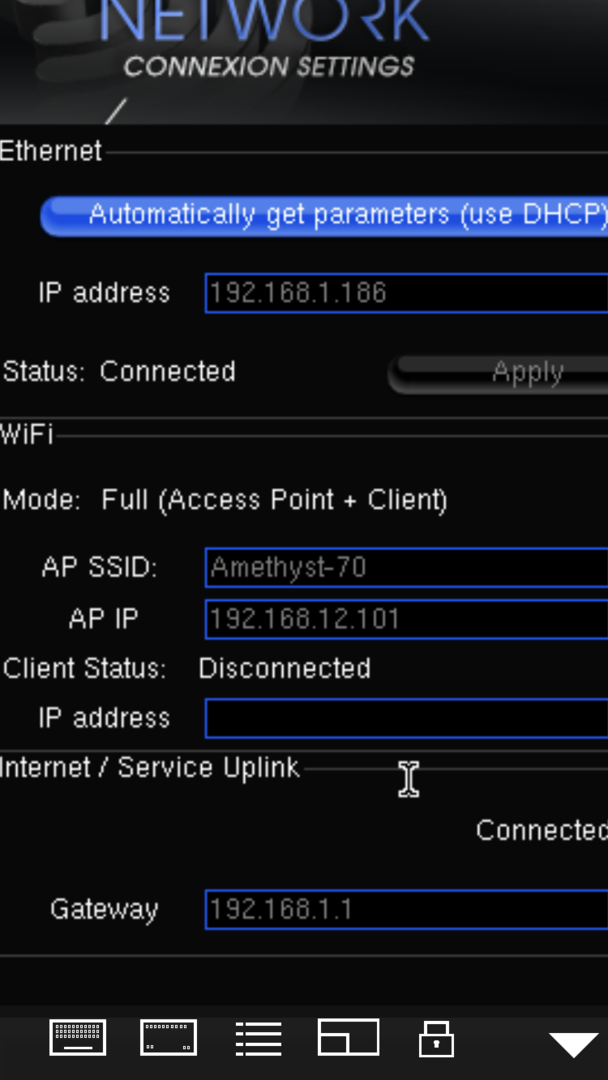The image size is (608, 1080).
Task: Click the Ethernet IP address field
Action: coord(406,293)
